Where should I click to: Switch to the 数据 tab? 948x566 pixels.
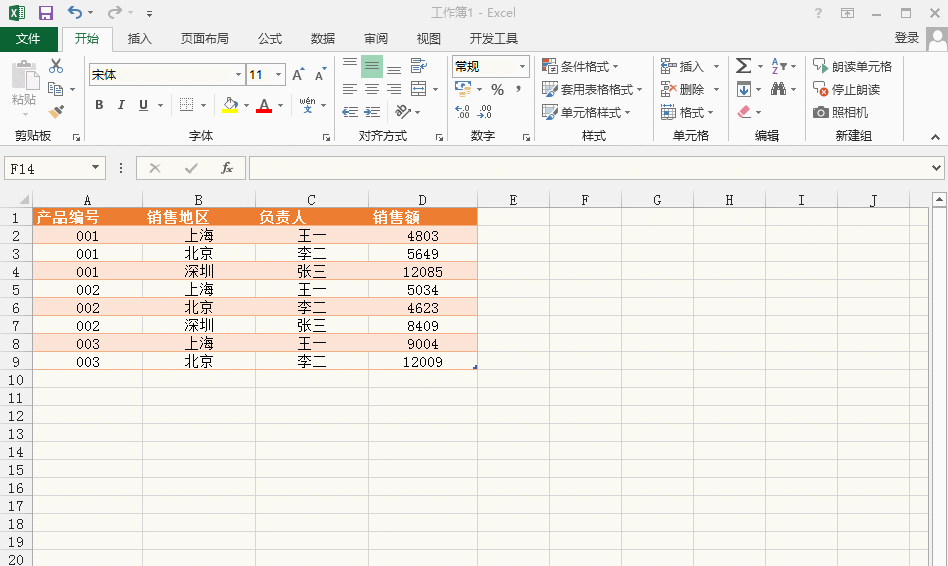coord(323,39)
